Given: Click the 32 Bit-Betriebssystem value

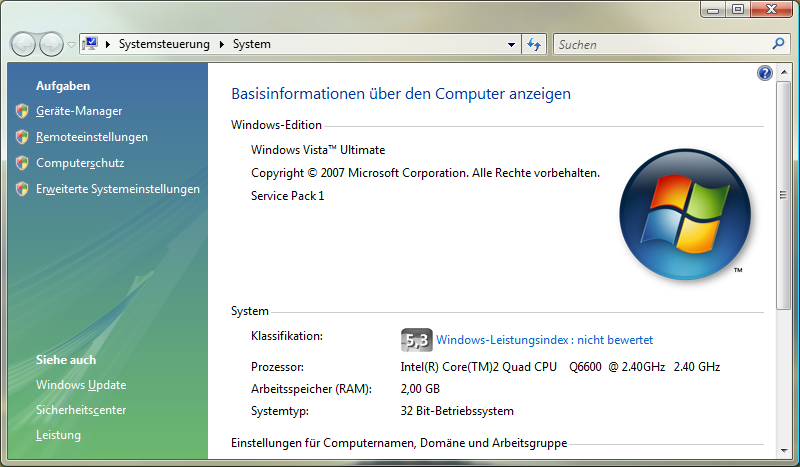Looking at the screenshot, I should pos(457,411).
